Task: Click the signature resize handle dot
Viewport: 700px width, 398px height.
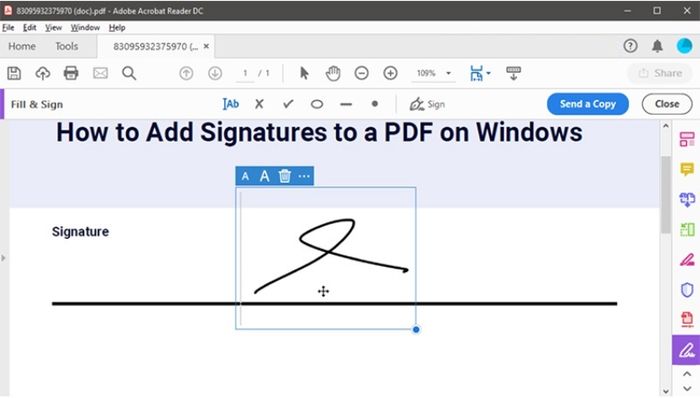Action: [416, 330]
